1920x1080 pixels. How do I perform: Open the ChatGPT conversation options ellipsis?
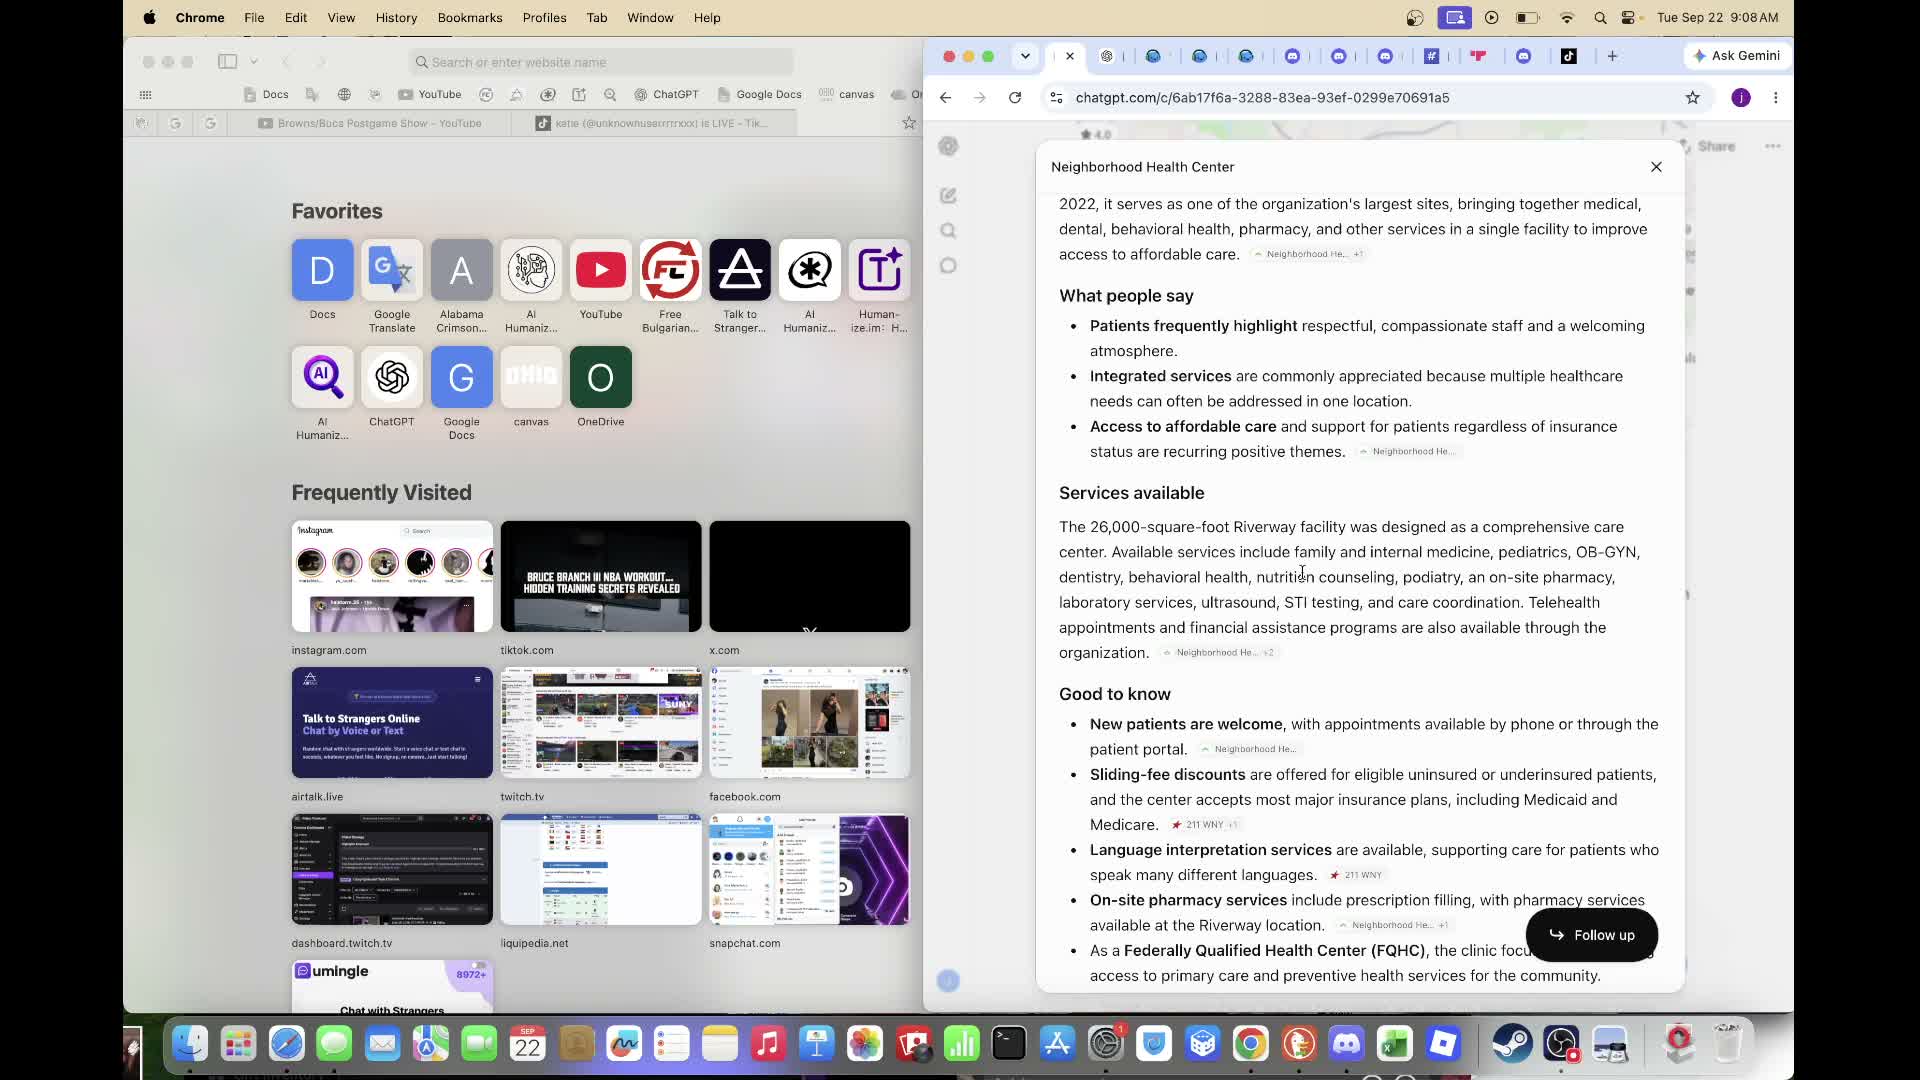(x=1773, y=146)
